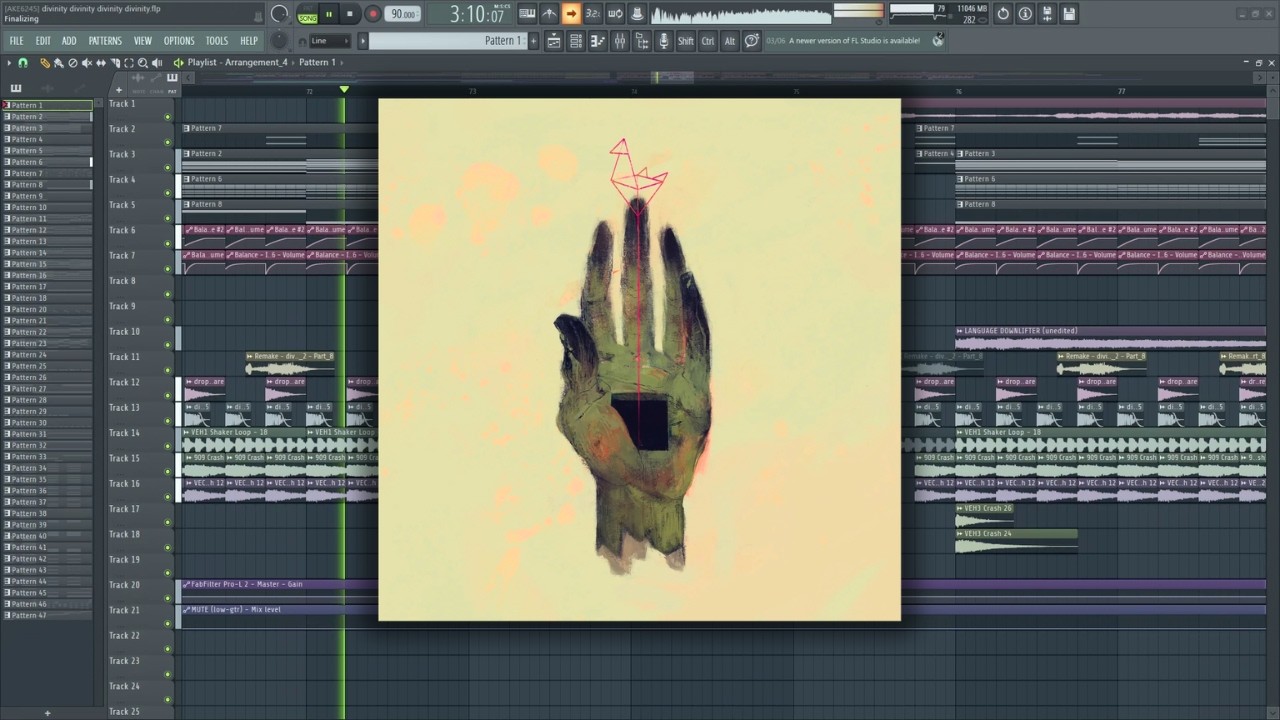The width and height of the screenshot is (1280, 720).
Task: Open the newer FL Studio version notice
Action: coord(854,41)
